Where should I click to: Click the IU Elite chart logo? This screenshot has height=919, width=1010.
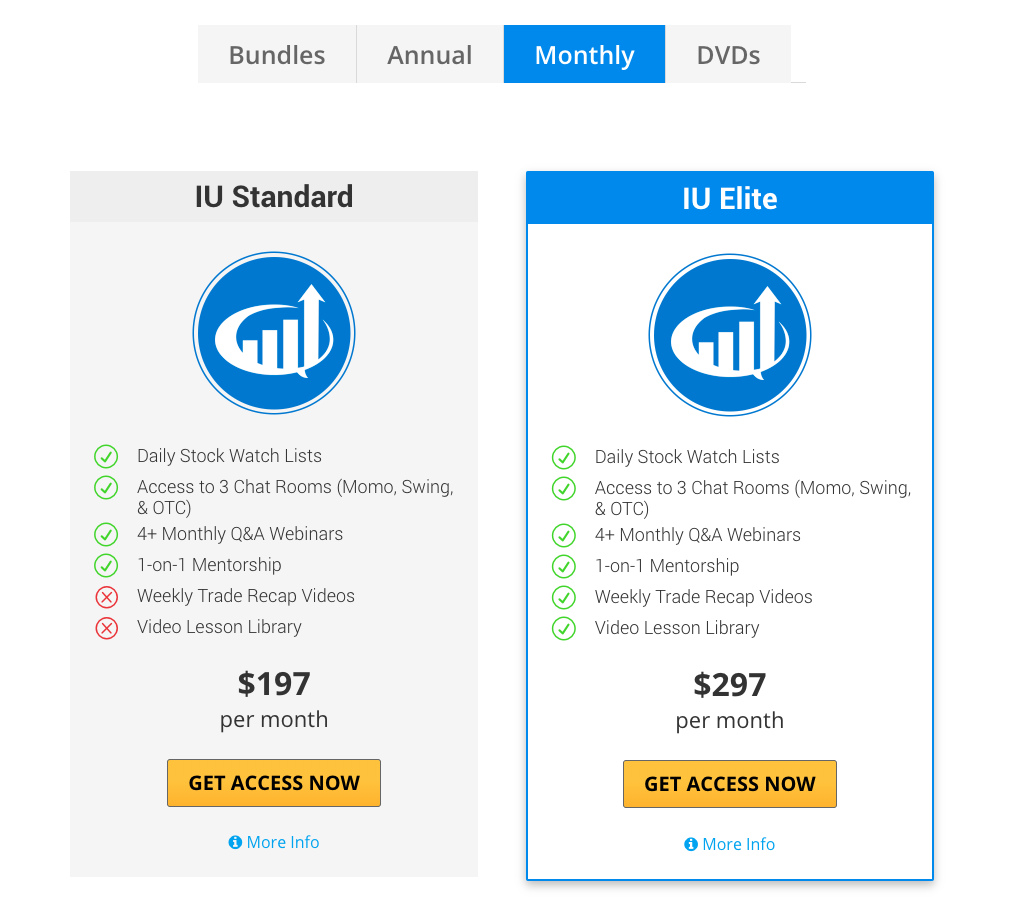coord(729,336)
